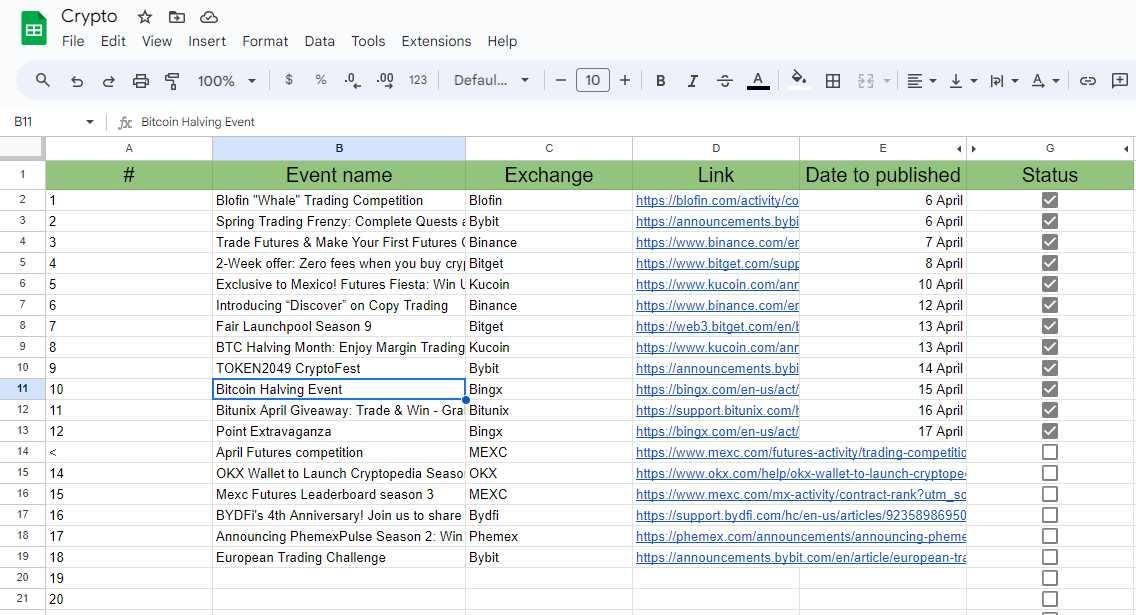Check status for Mexc Futures Leaderboard

point(1050,494)
